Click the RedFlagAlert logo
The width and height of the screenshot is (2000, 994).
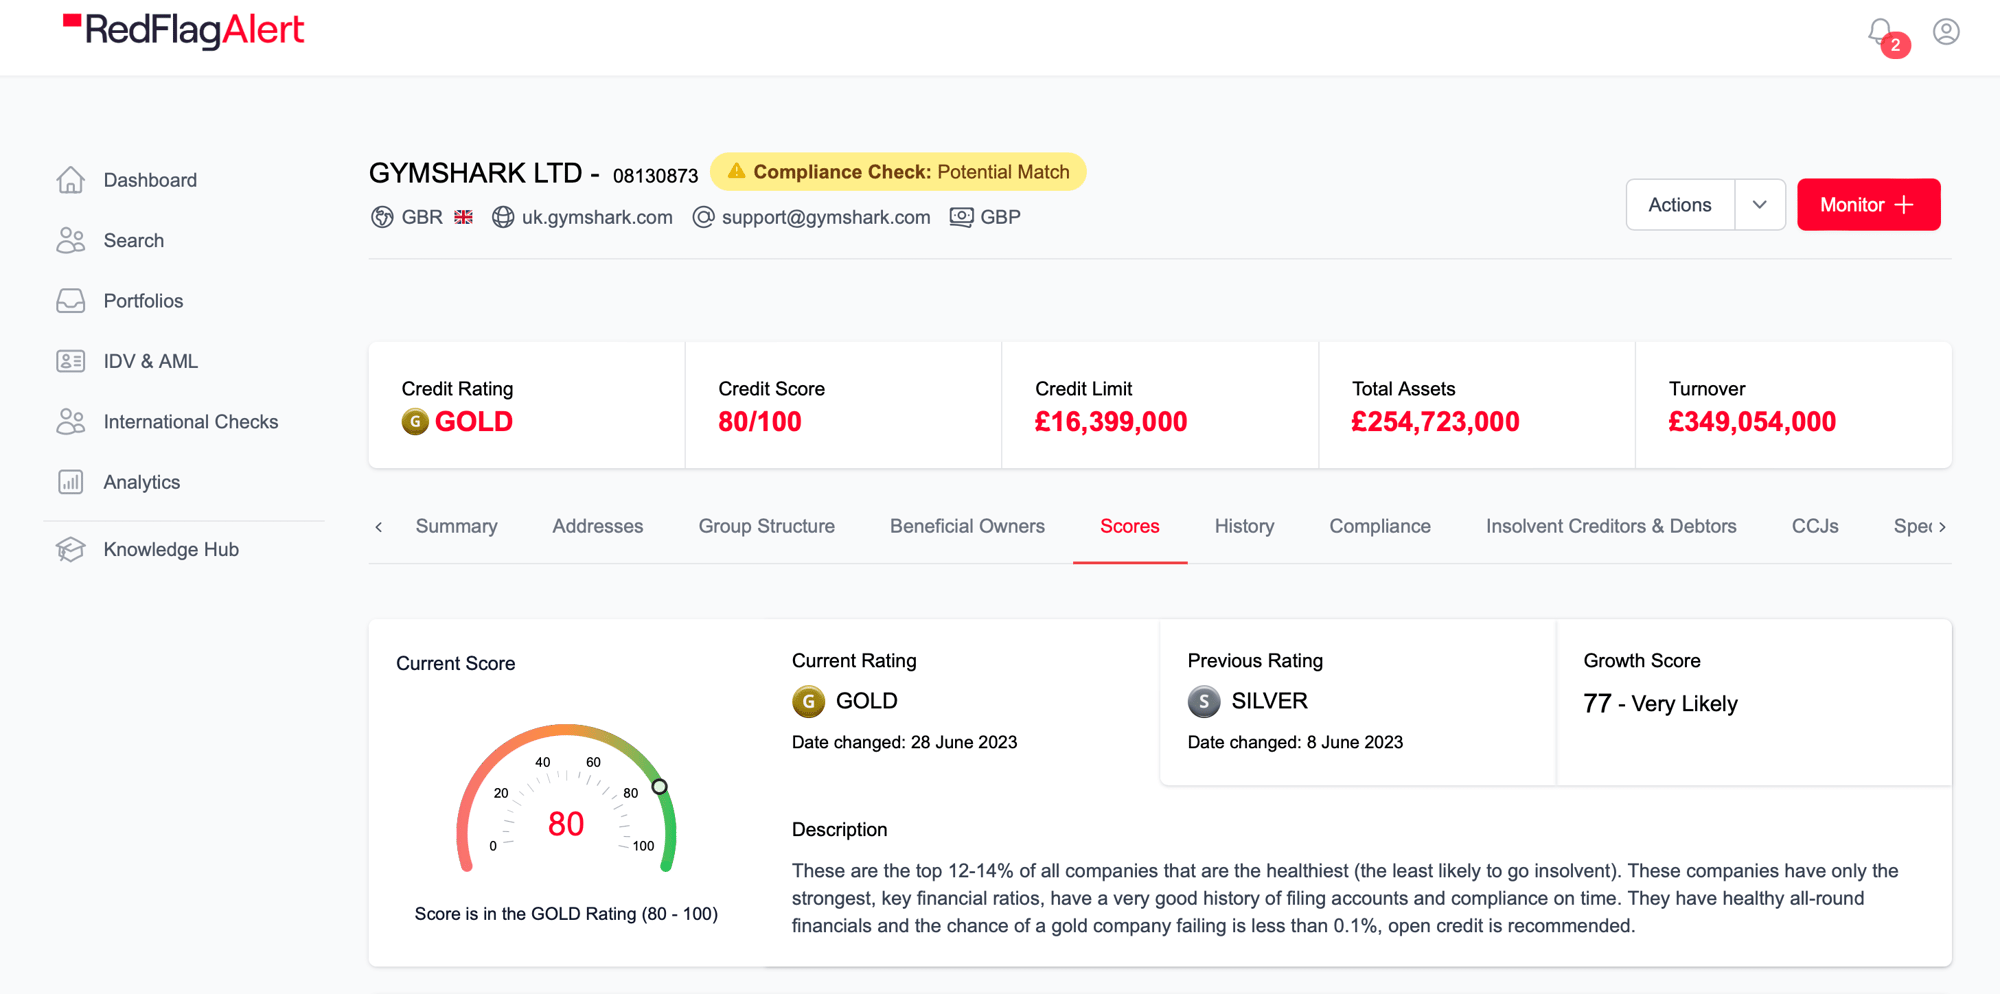tap(184, 30)
